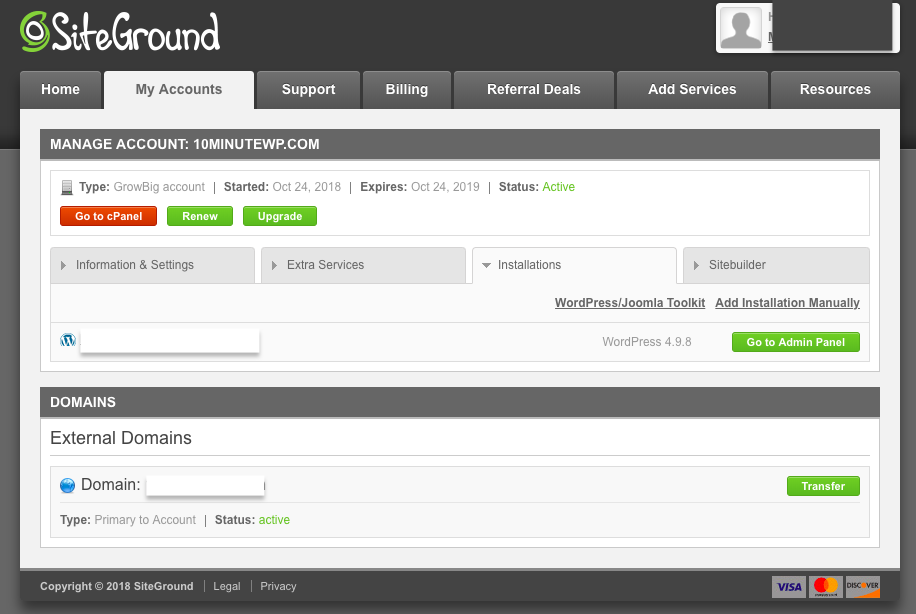Expand the Extra Services section
The height and width of the screenshot is (614, 916).
[363, 265]
